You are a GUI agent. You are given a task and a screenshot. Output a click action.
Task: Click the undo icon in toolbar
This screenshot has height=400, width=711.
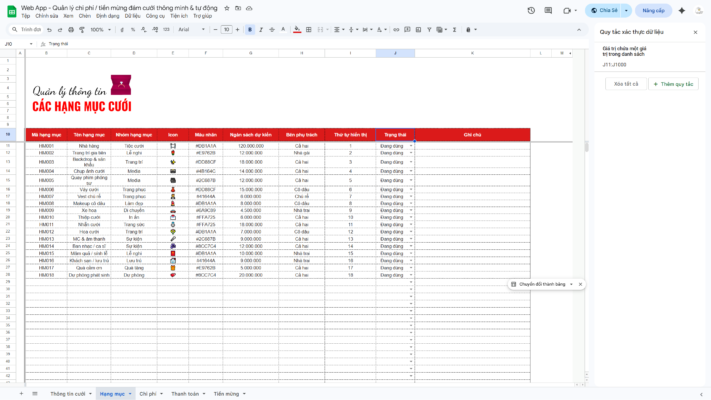49,29
